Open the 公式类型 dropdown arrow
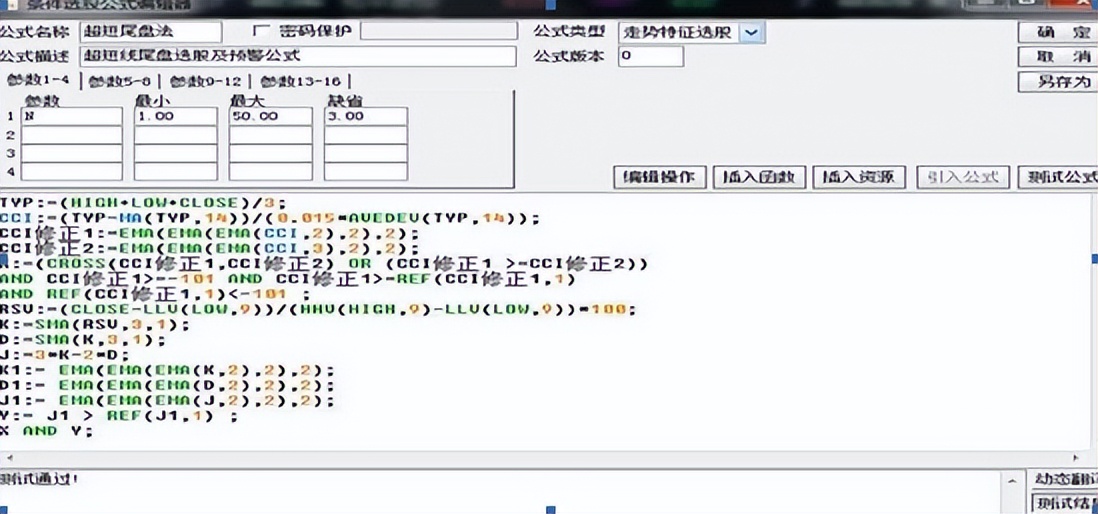 point(751,32)
